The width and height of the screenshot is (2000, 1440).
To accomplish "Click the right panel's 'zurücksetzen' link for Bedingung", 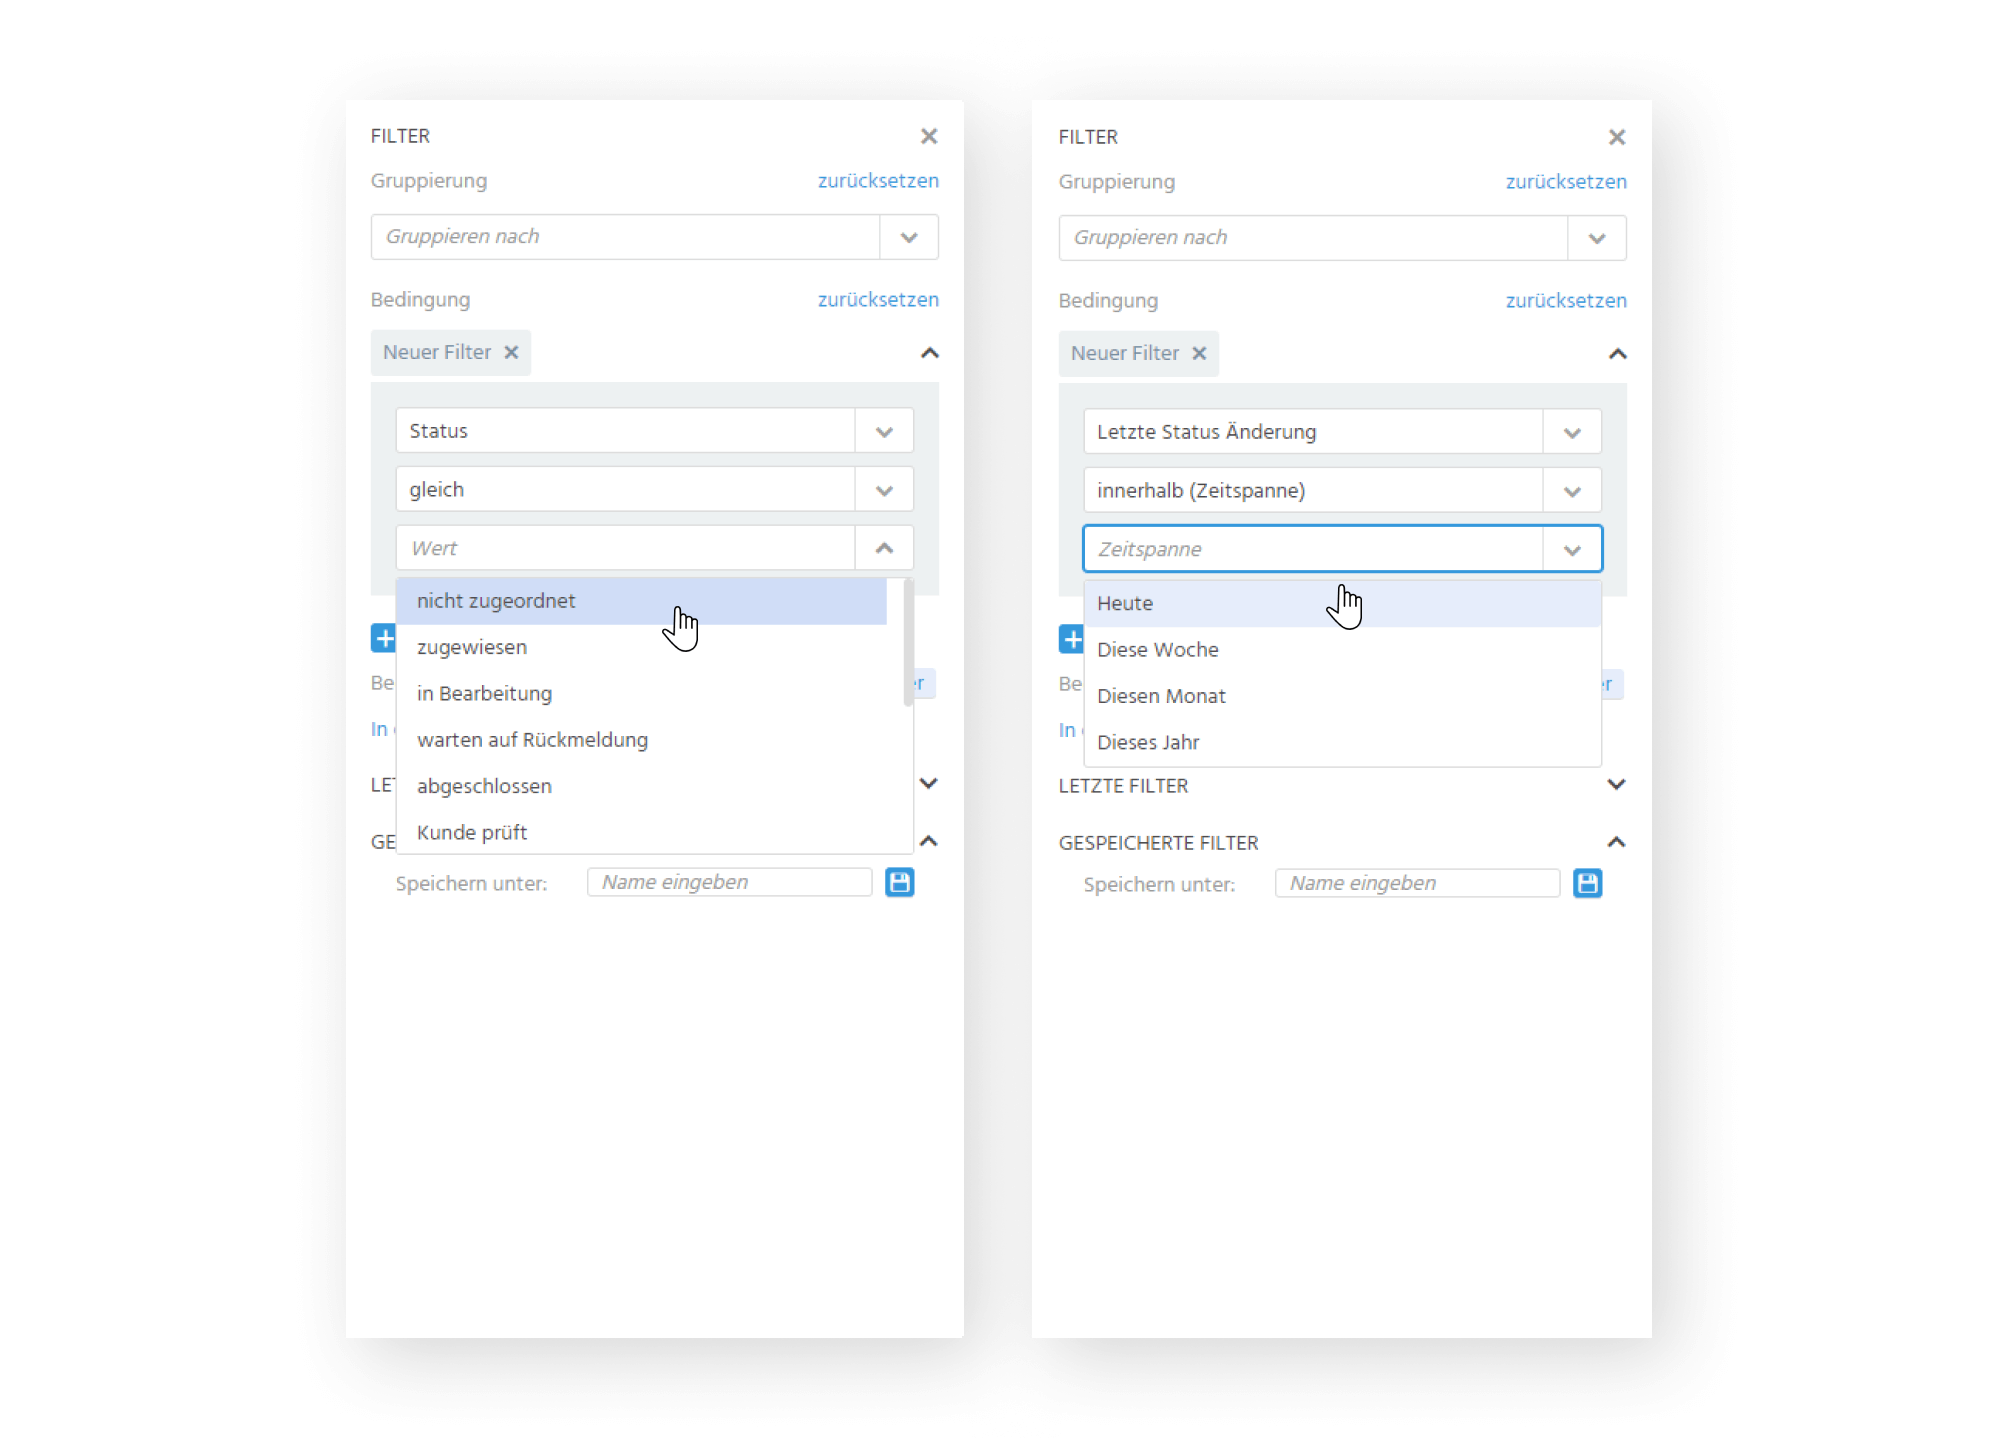I will tap(1566, 301).
